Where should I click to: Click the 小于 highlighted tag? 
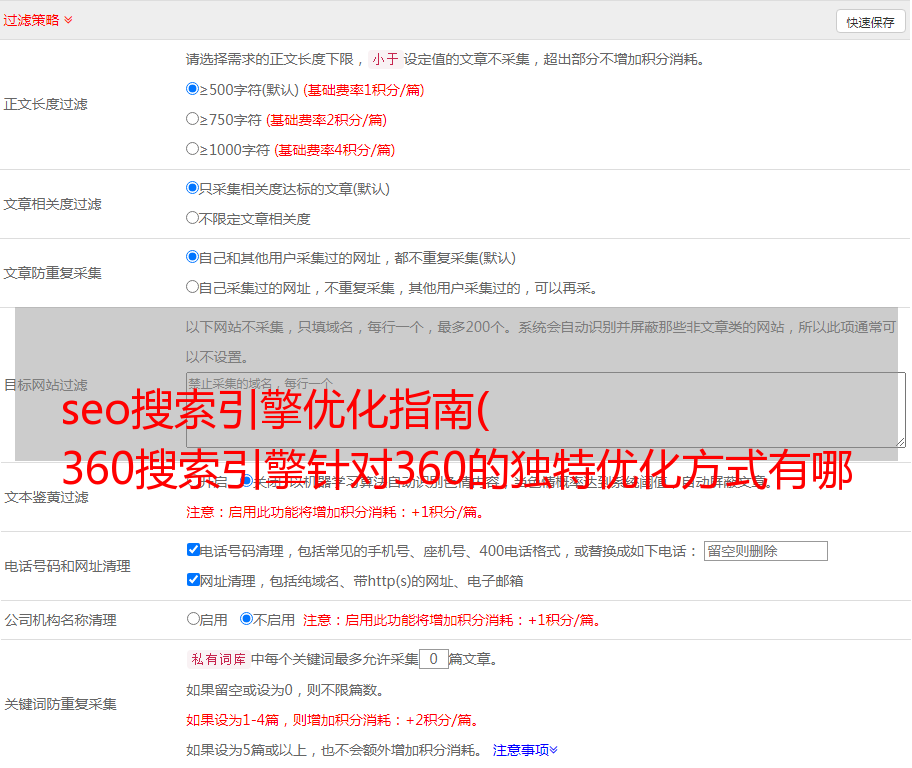(x=385, y=59)
